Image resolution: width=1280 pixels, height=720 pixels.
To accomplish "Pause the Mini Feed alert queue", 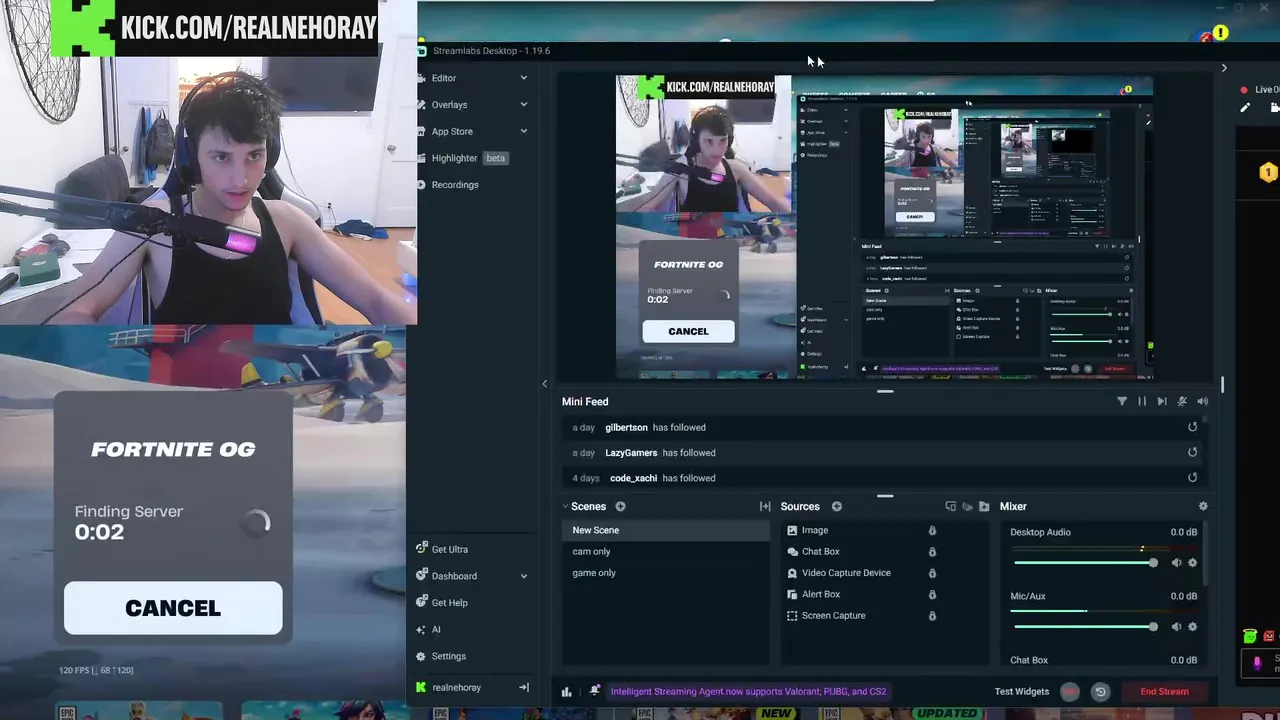I will click(1142, 402).
